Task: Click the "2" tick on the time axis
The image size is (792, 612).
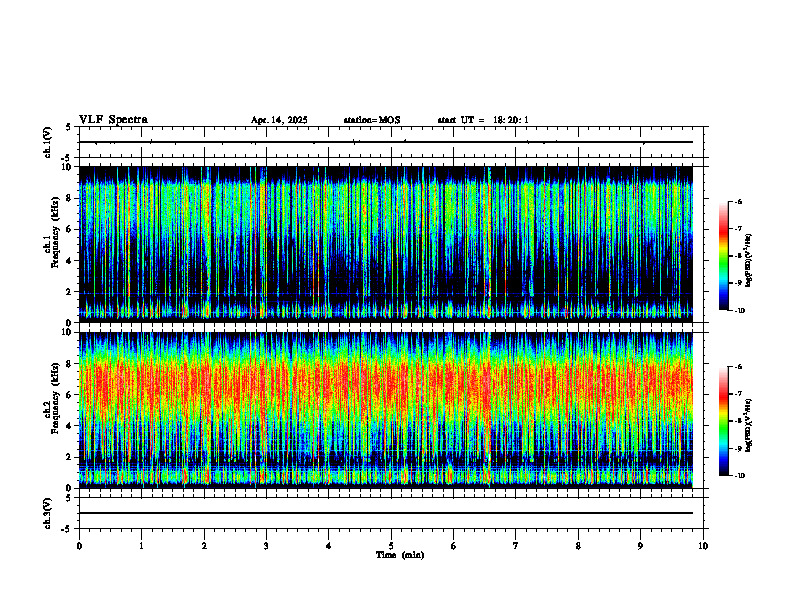Action: (x=204, y=546)
